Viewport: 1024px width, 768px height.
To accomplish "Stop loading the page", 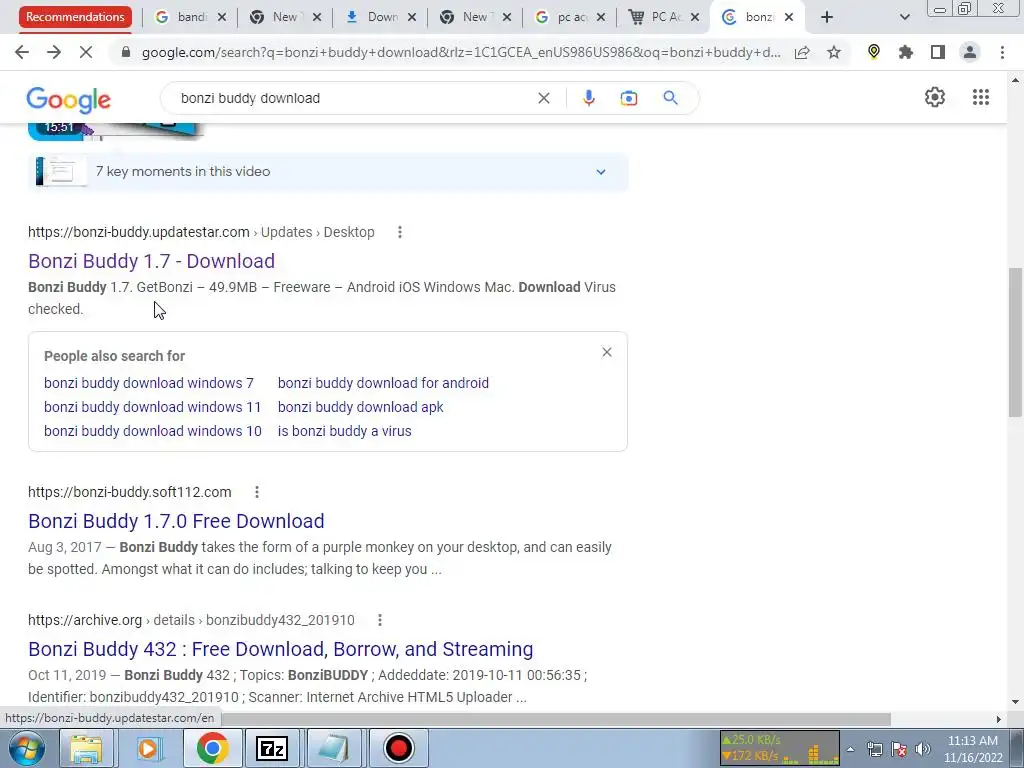I will (86, 52).
